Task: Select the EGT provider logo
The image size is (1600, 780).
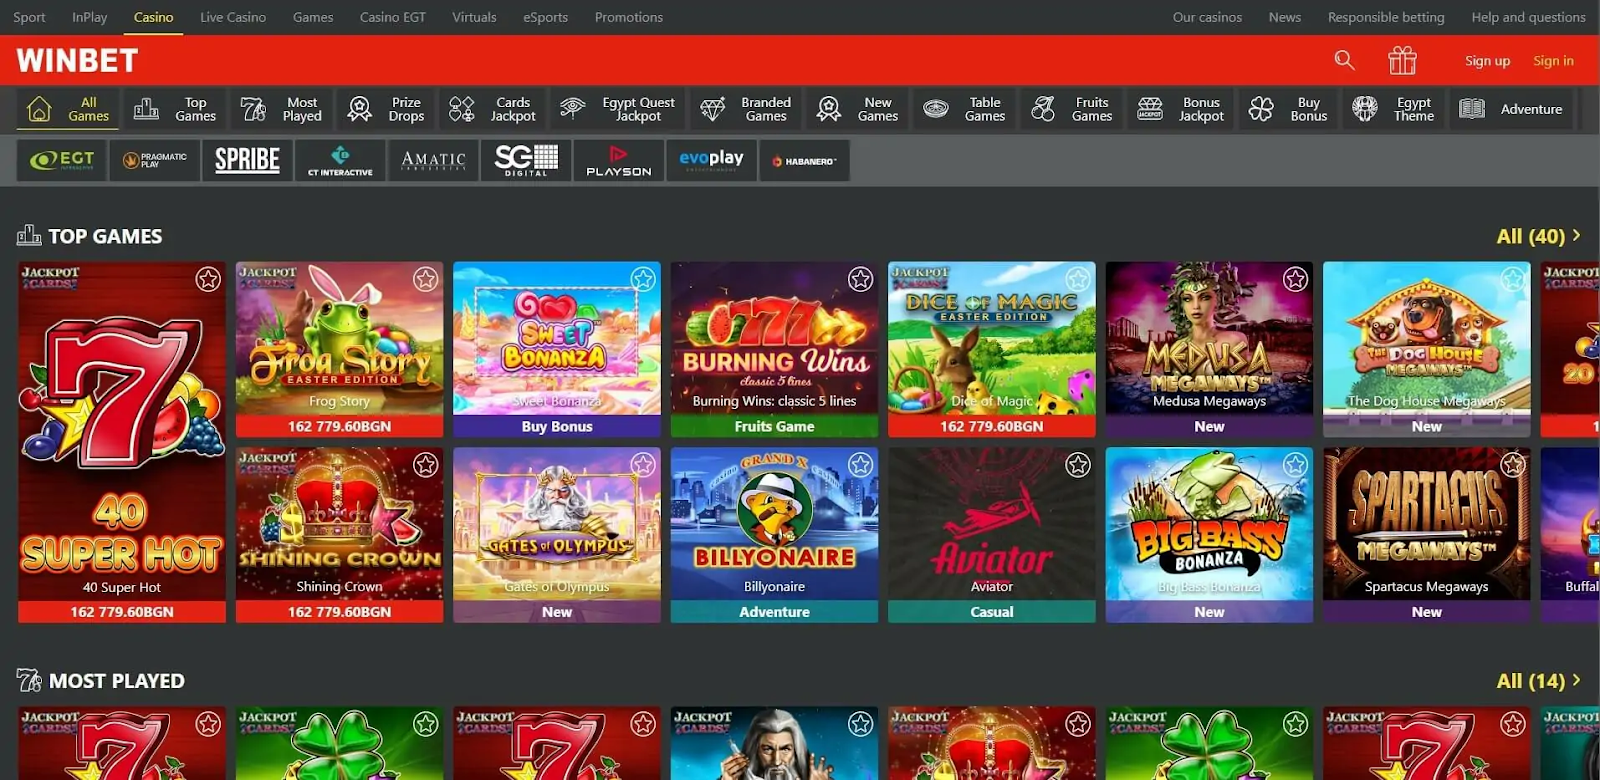Action: pyautogui.click(x=62, y=160)
